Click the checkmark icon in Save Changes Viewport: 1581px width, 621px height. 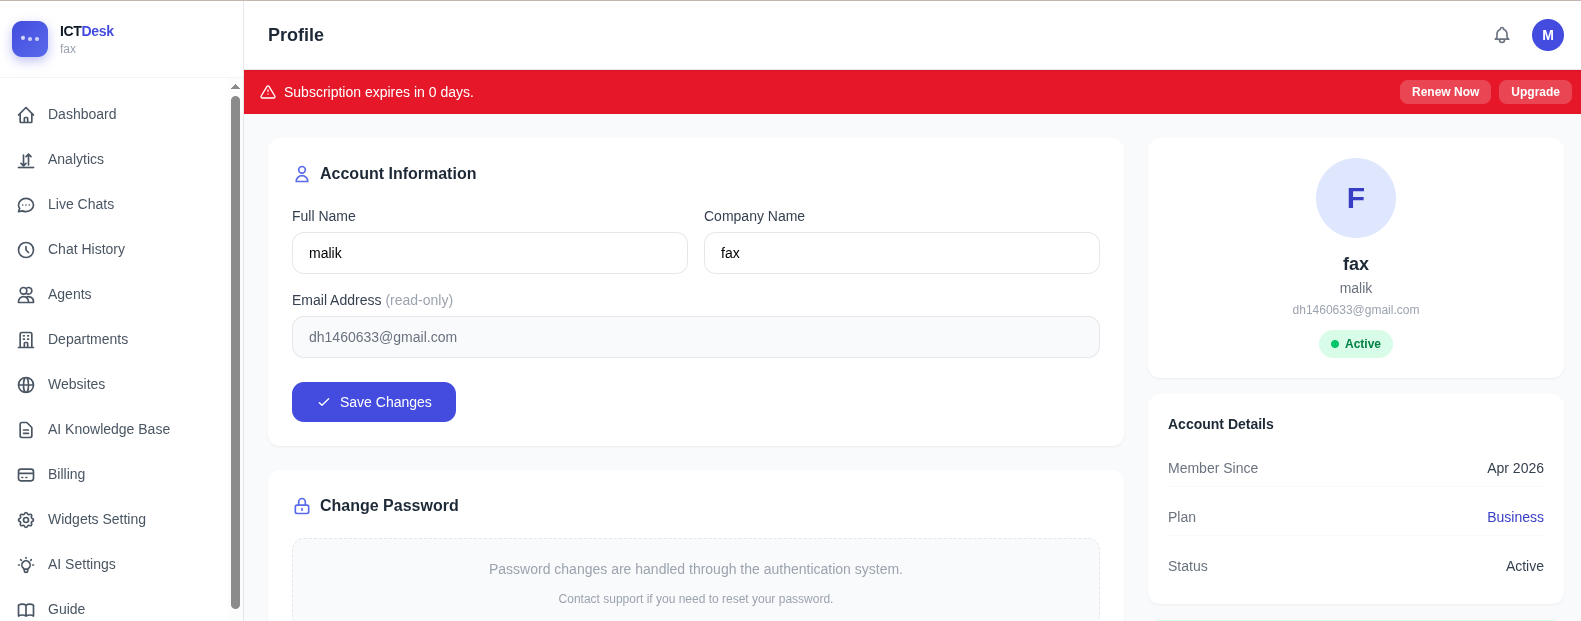324,402
